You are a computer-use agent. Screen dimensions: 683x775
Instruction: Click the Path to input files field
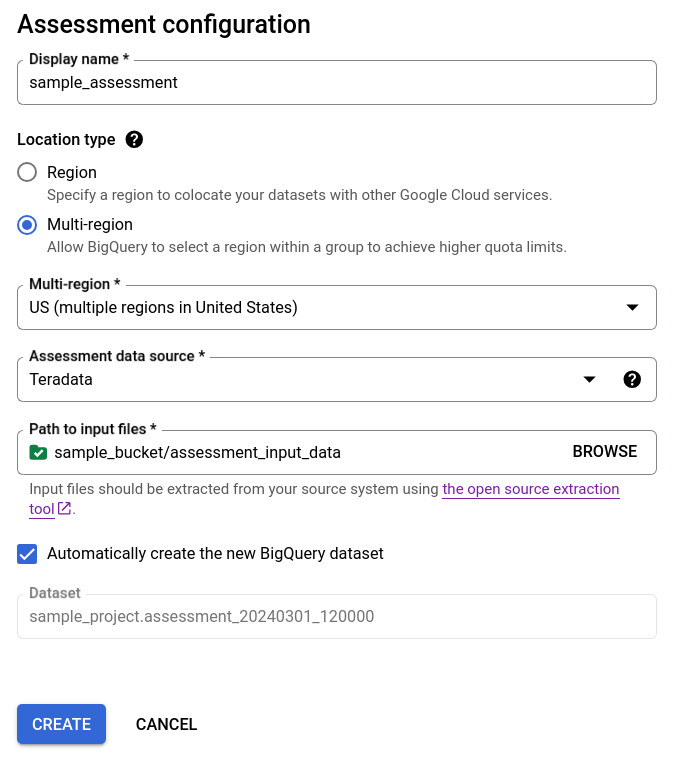(x=300, y=452)
